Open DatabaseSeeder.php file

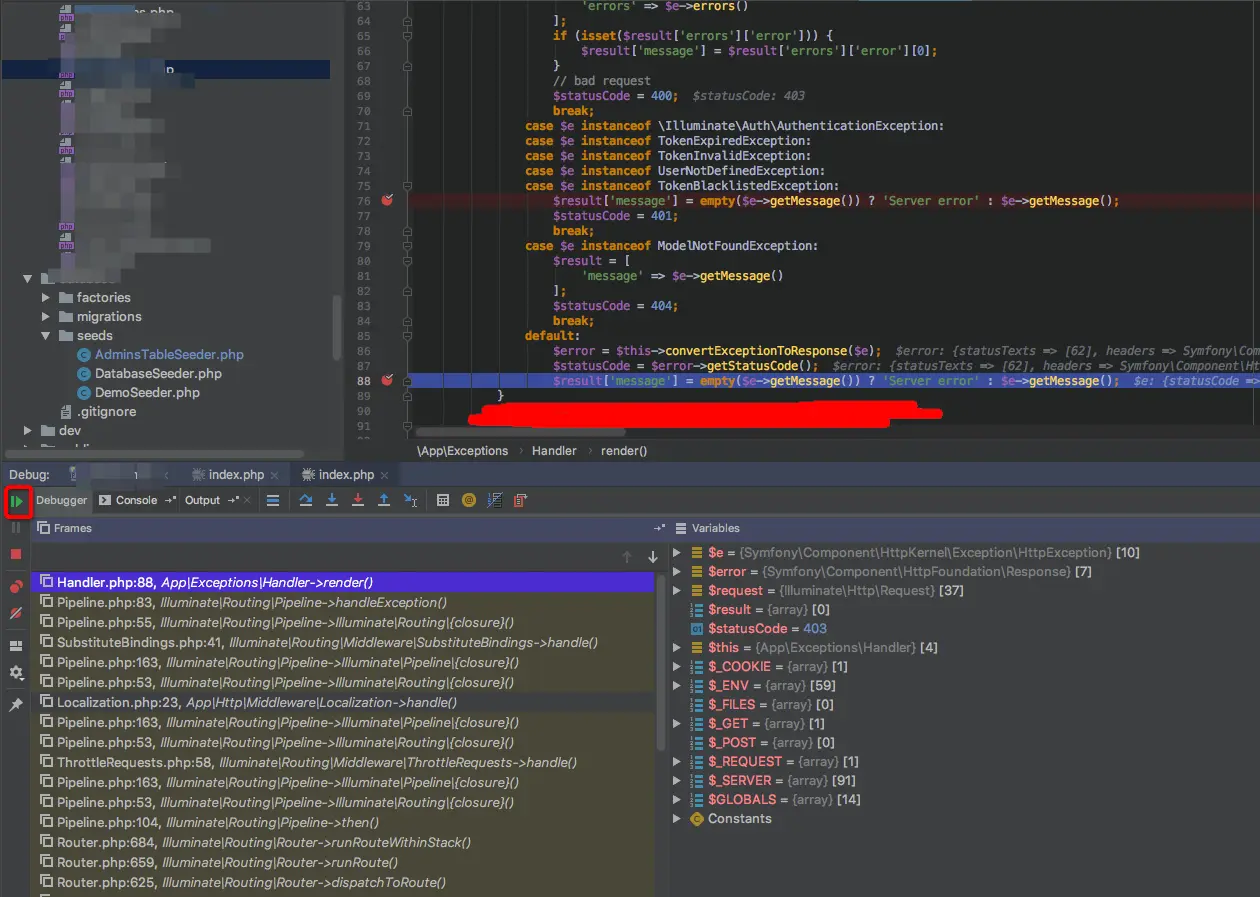tap(158, 373)
